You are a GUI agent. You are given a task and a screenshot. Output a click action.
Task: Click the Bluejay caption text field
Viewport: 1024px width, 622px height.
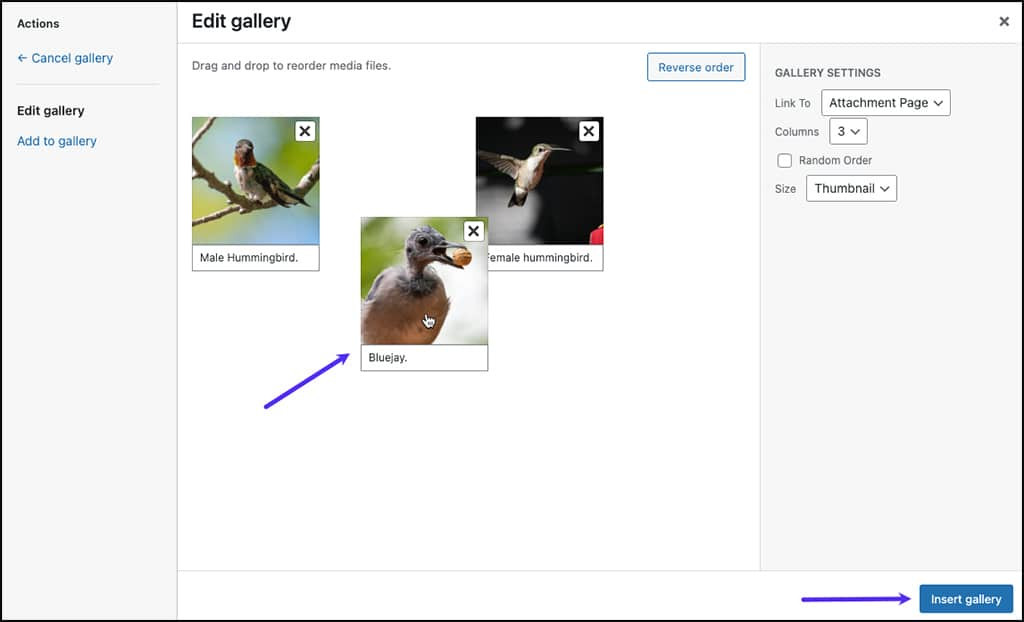tap(424, 358)
